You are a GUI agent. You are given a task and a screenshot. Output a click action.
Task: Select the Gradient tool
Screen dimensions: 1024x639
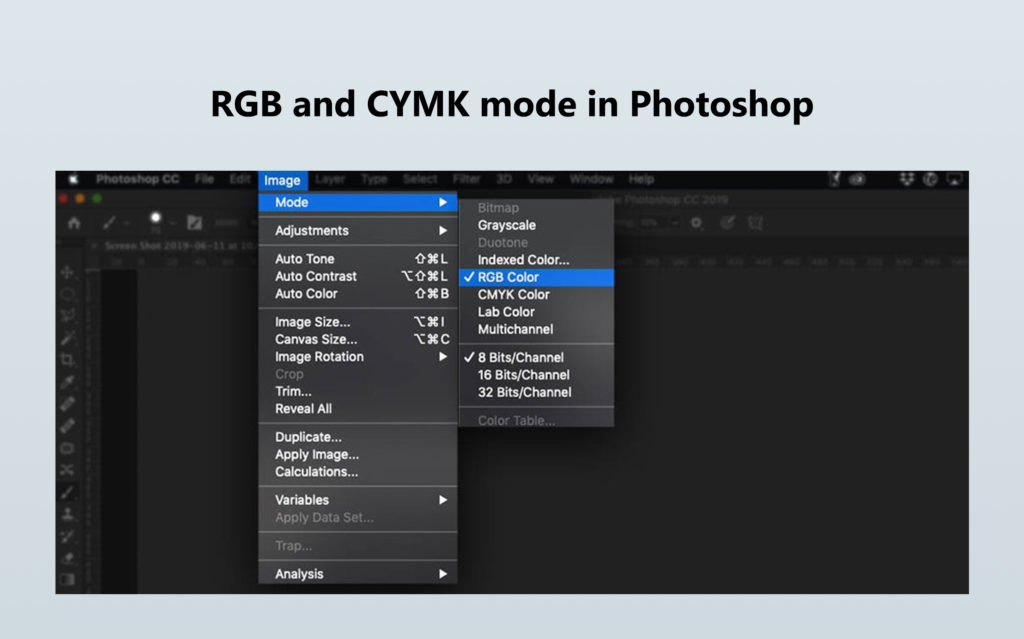pyautogui.click(x=67, y=580)
